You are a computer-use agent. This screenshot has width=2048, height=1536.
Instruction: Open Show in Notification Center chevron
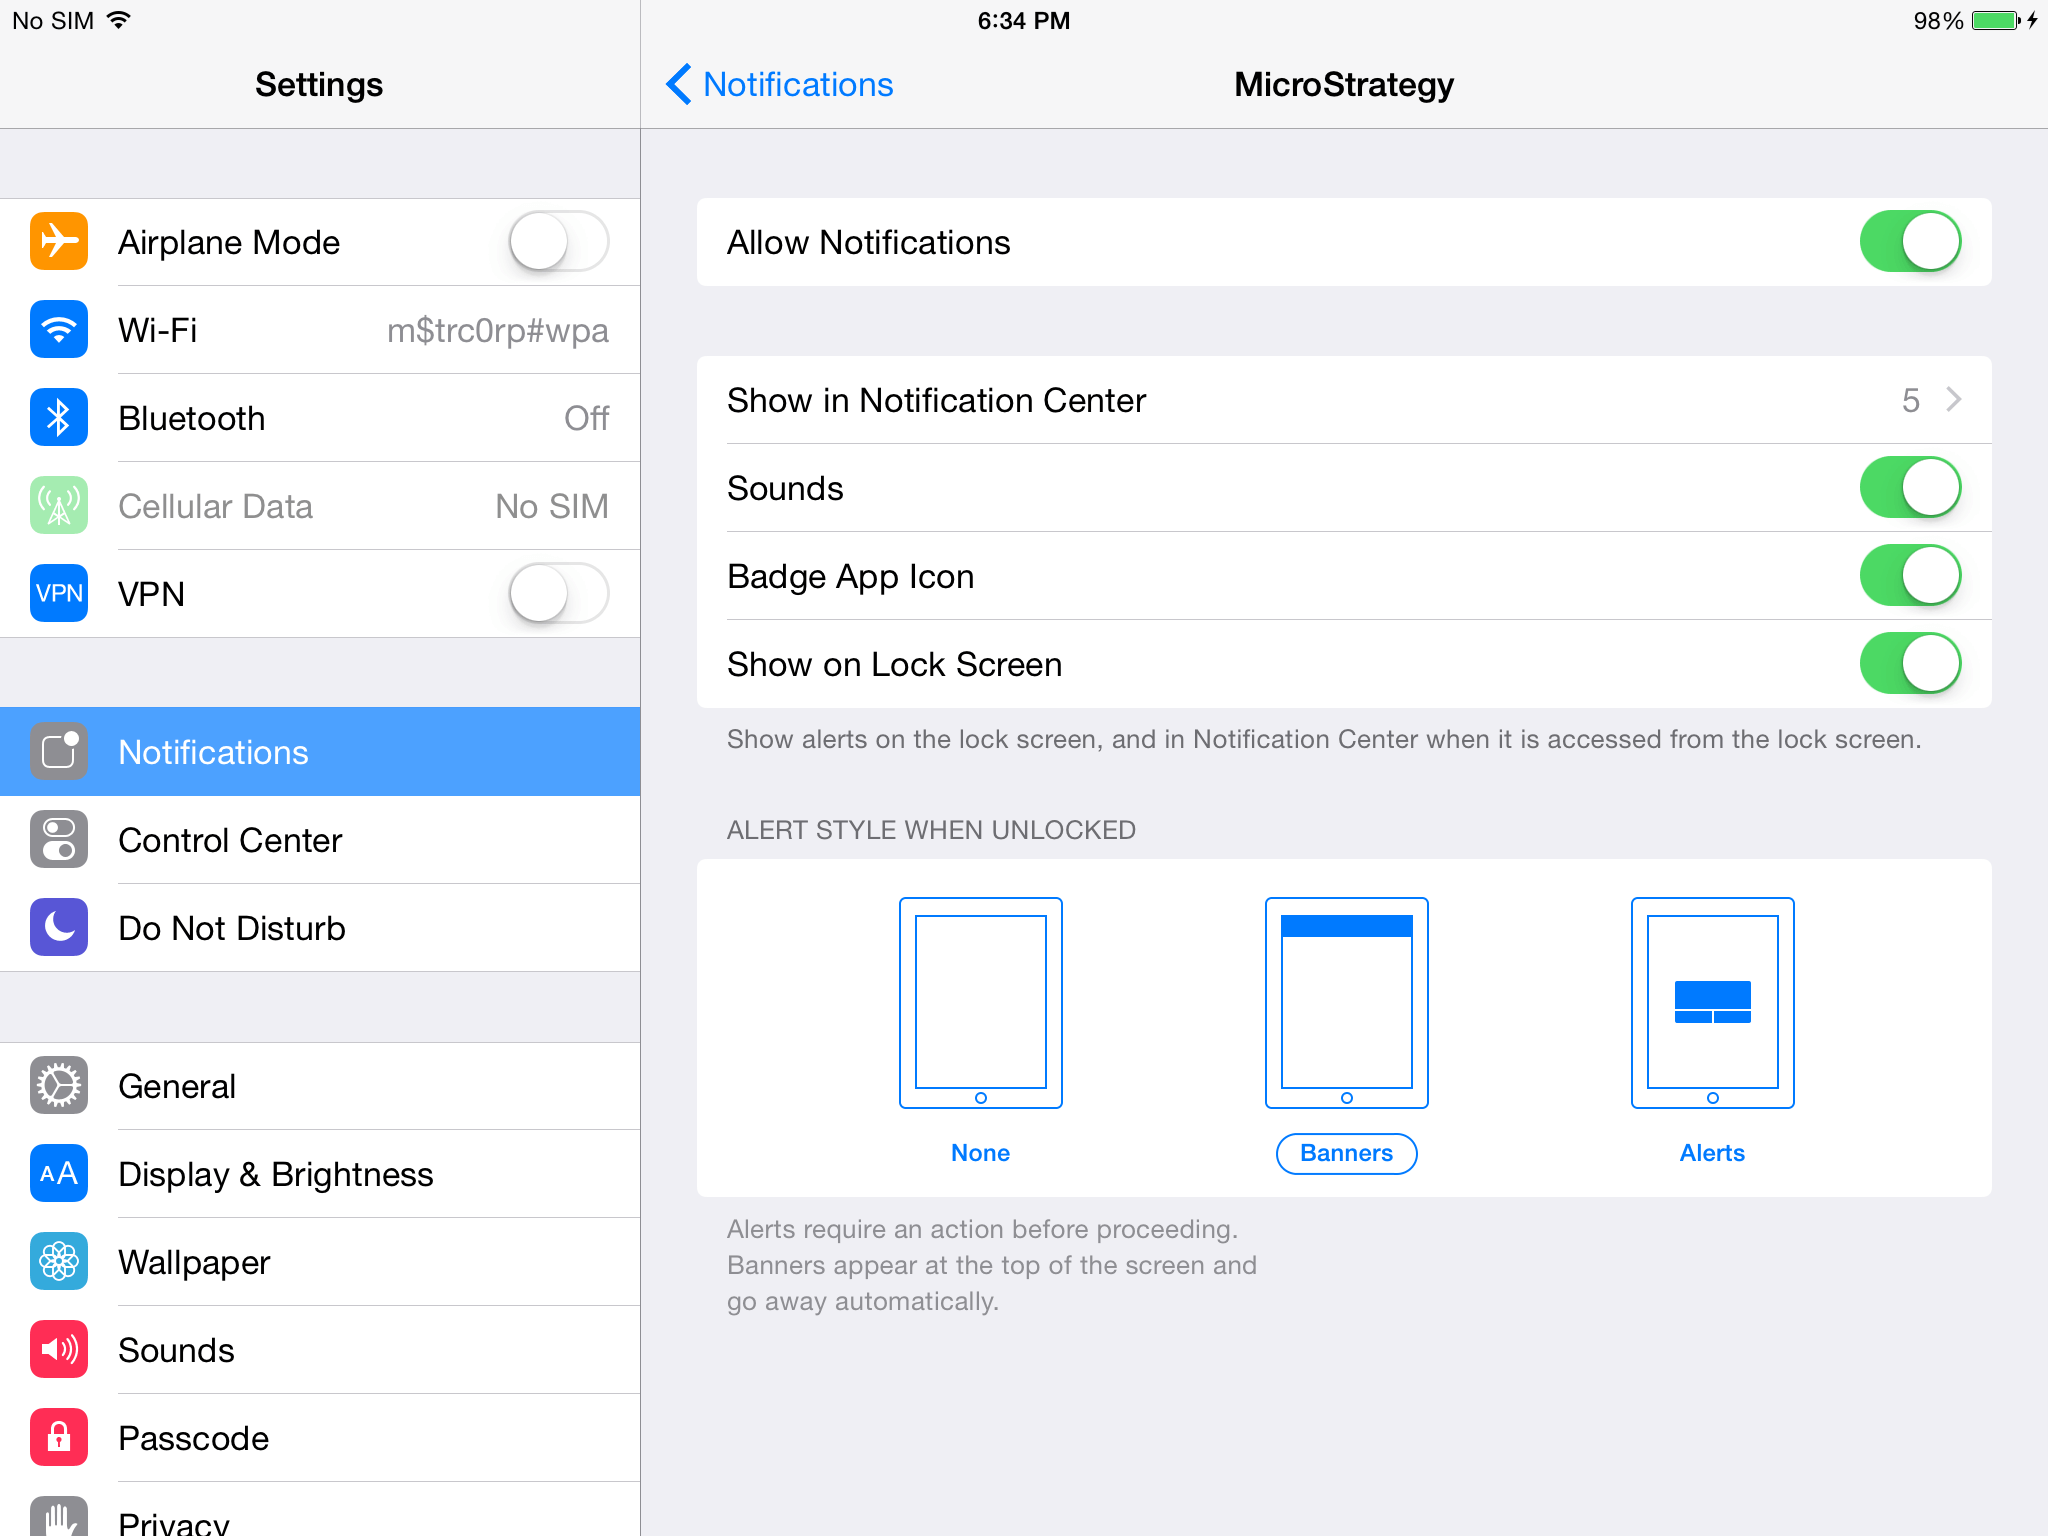click(1953, 400)
